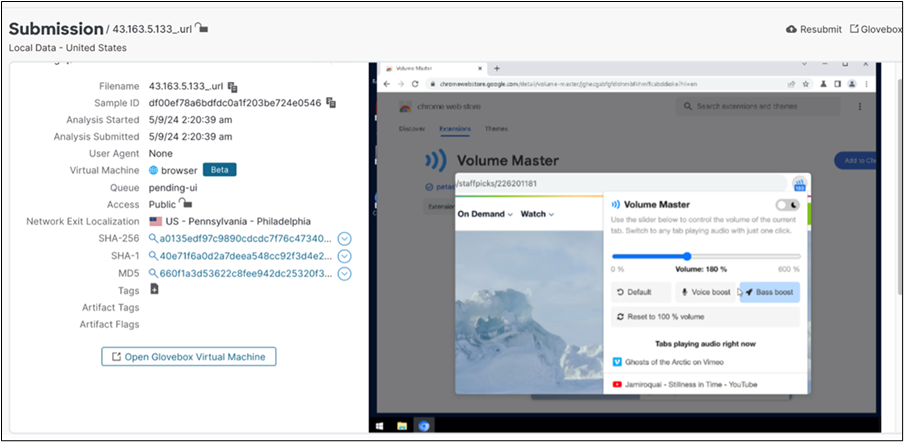904x442 pixels.
Task: Toggle Volume Master dark mode switch
Action: [788, 205]
